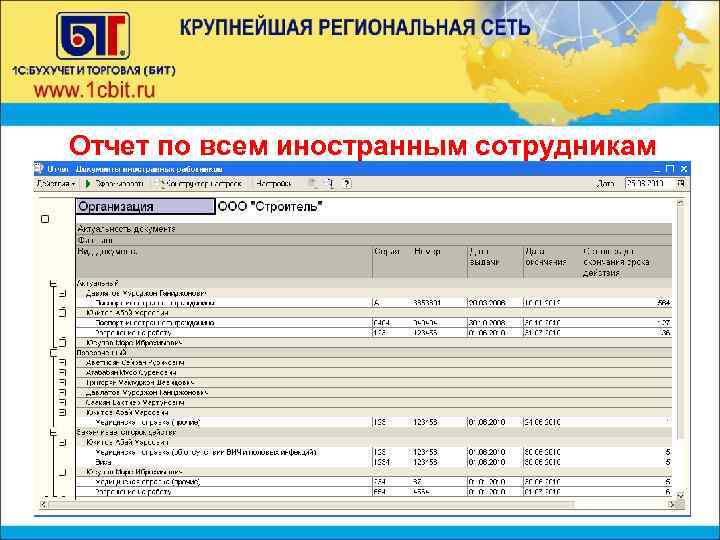Open the calendar picker beside the date field

681,184
